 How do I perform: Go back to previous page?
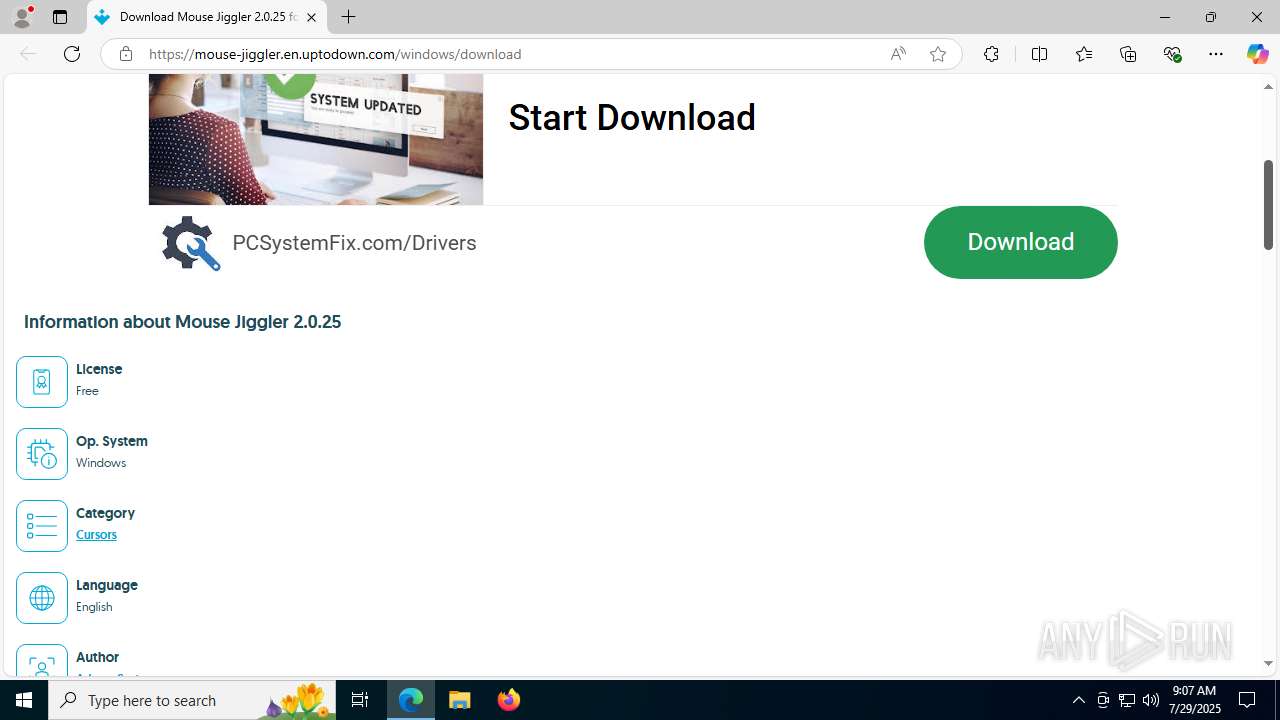click(x=28, y=54)
